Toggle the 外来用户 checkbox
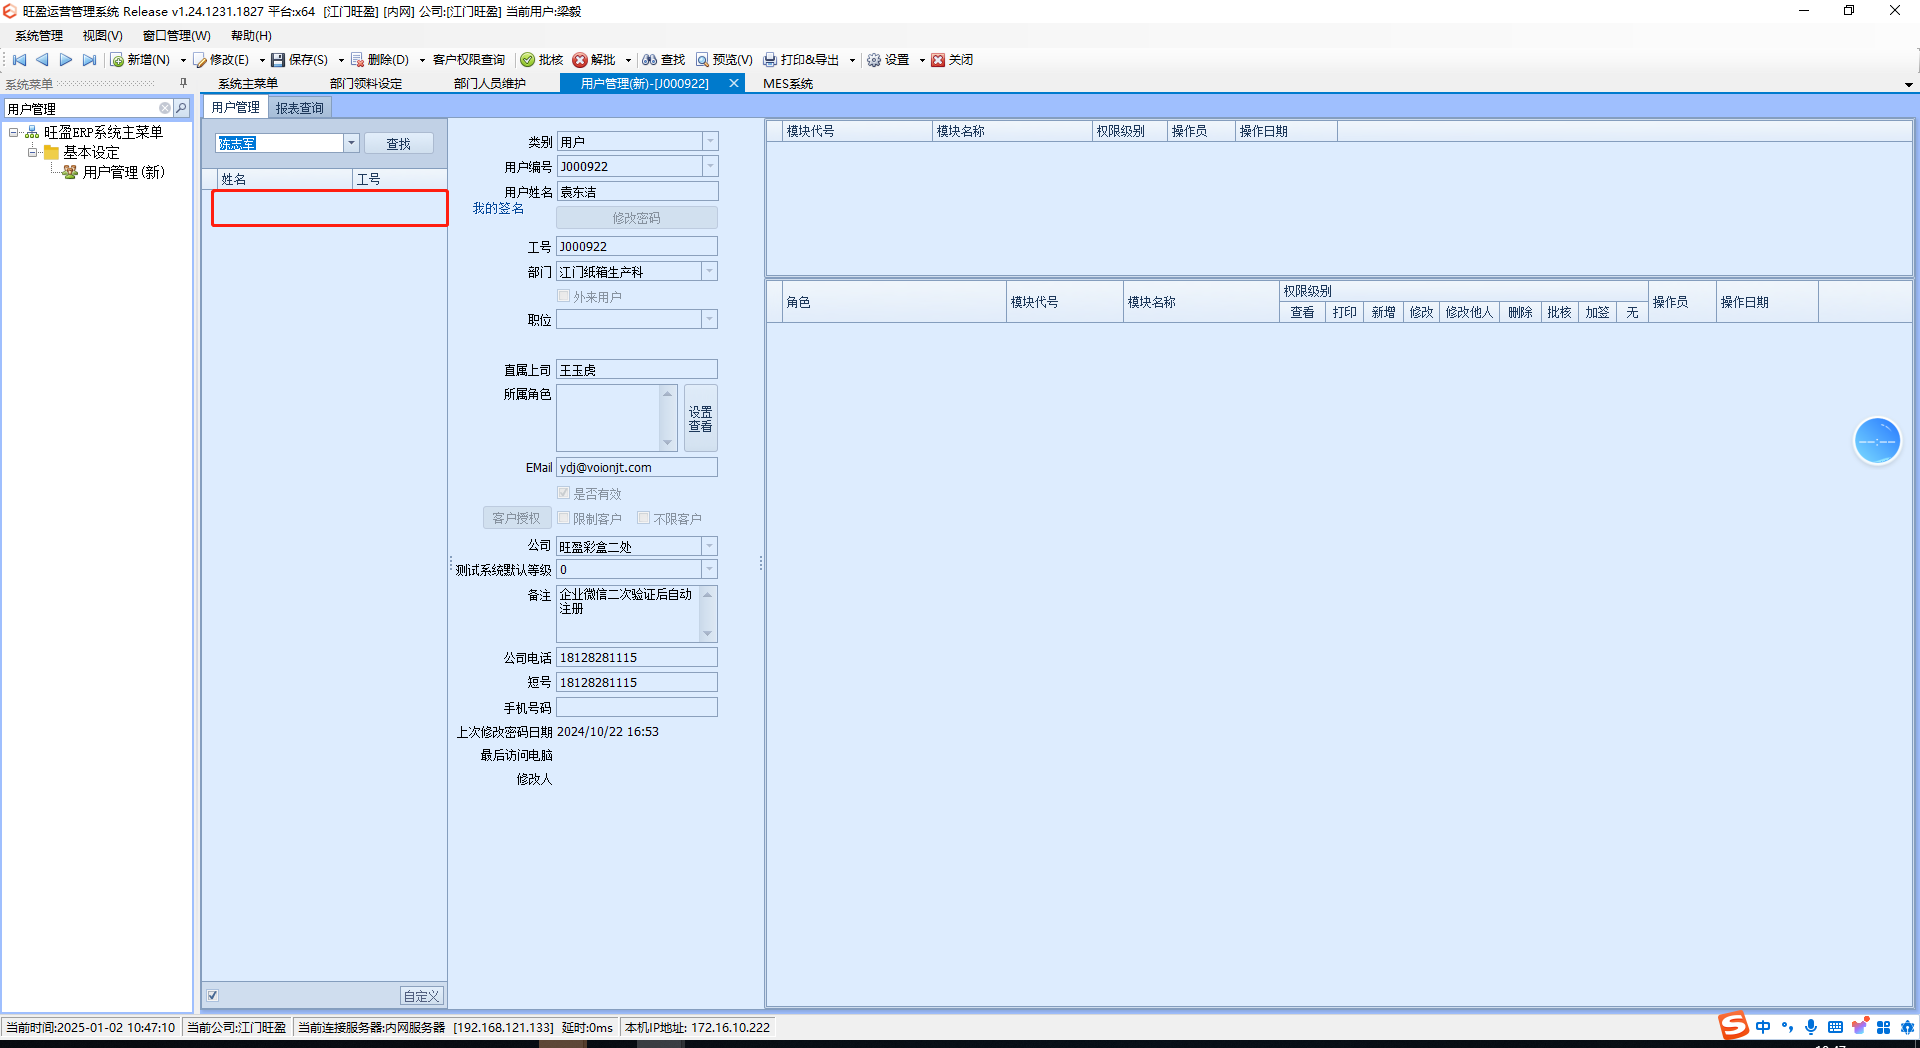Image resolution: width=1920 pixels, height=1048 pixels. [564, 296]
